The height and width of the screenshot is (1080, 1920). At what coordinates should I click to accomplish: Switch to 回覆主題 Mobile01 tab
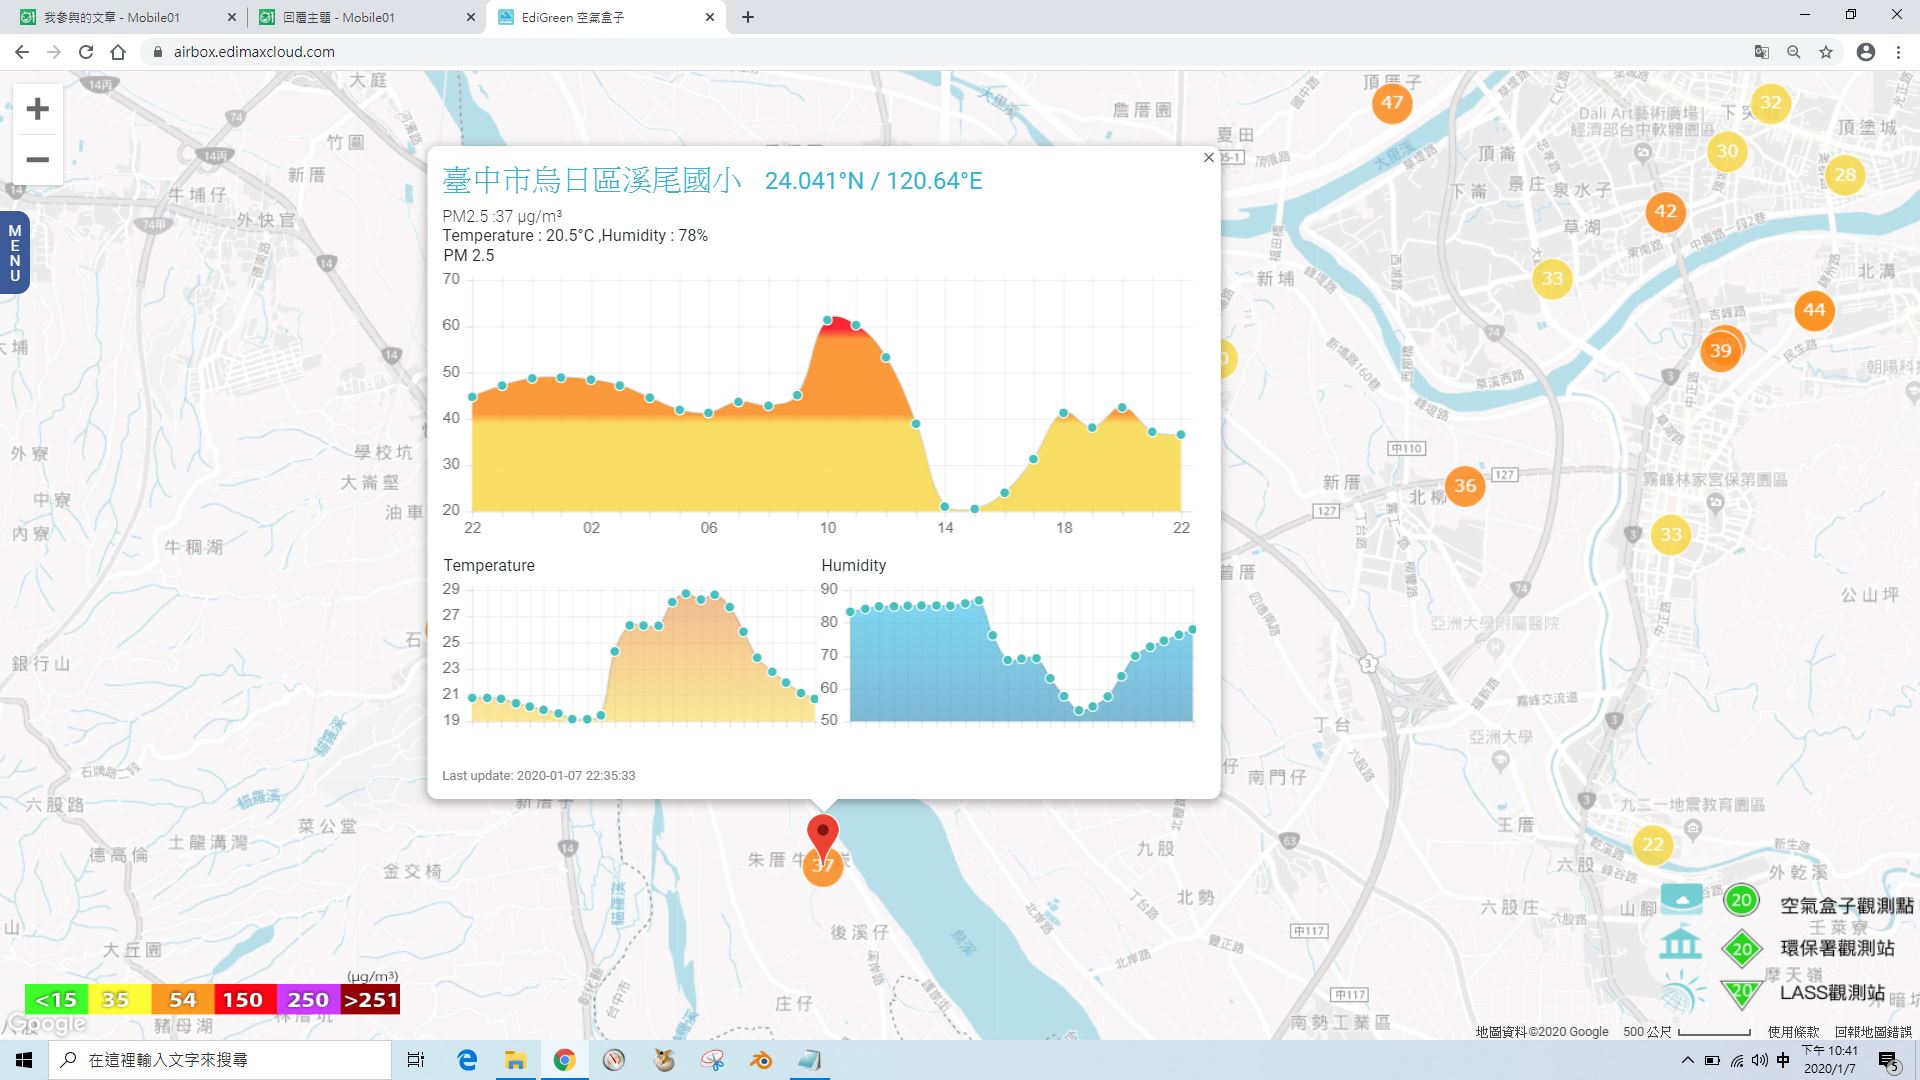click(365, 17)
